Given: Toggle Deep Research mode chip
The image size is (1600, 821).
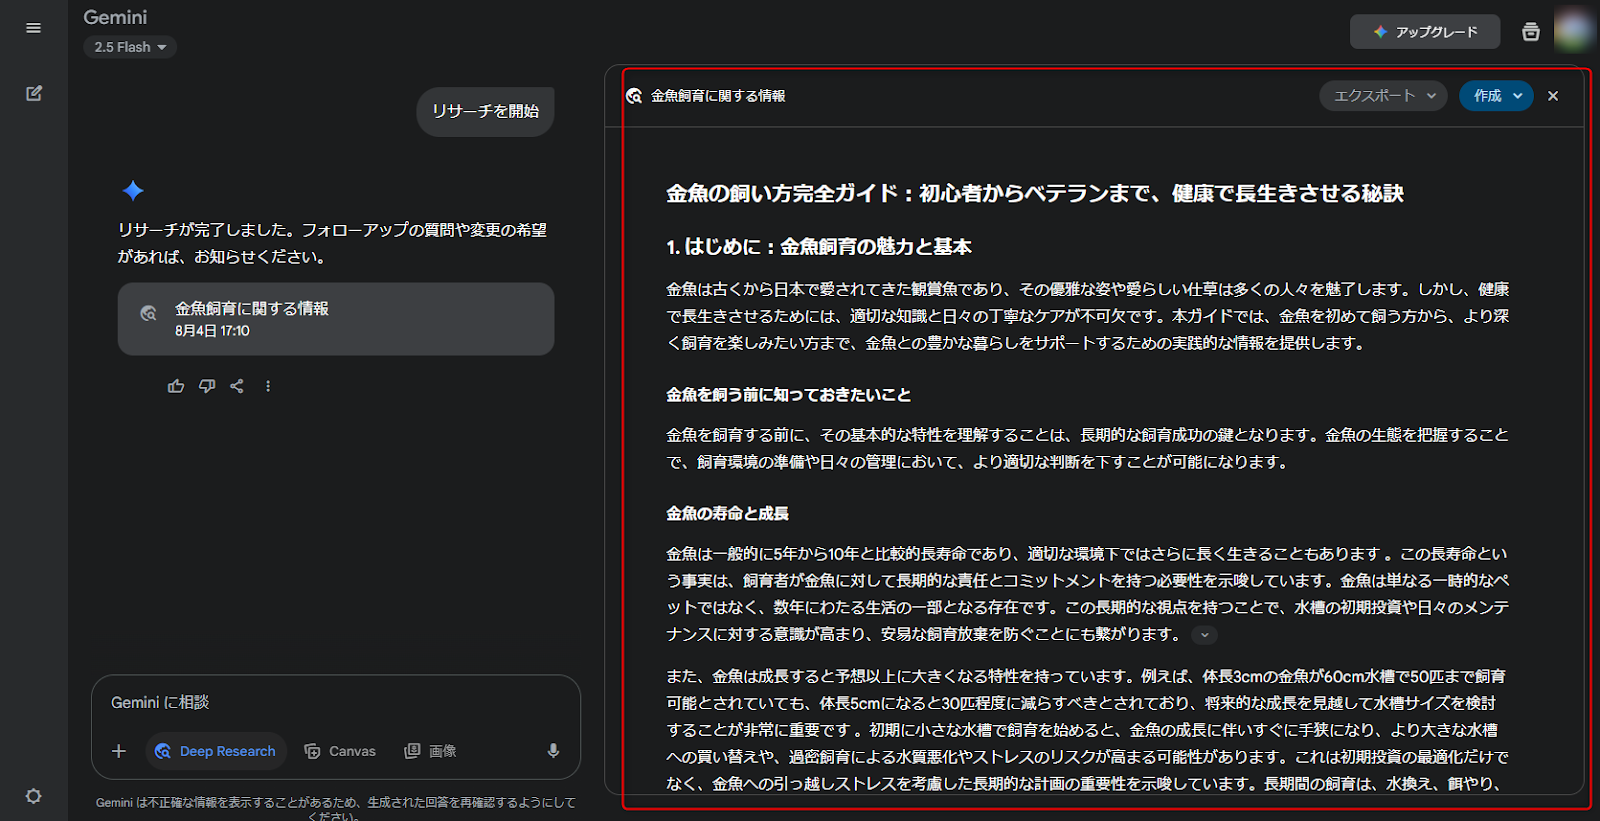Looking at the screenshot, I should [x=216, y=751].
